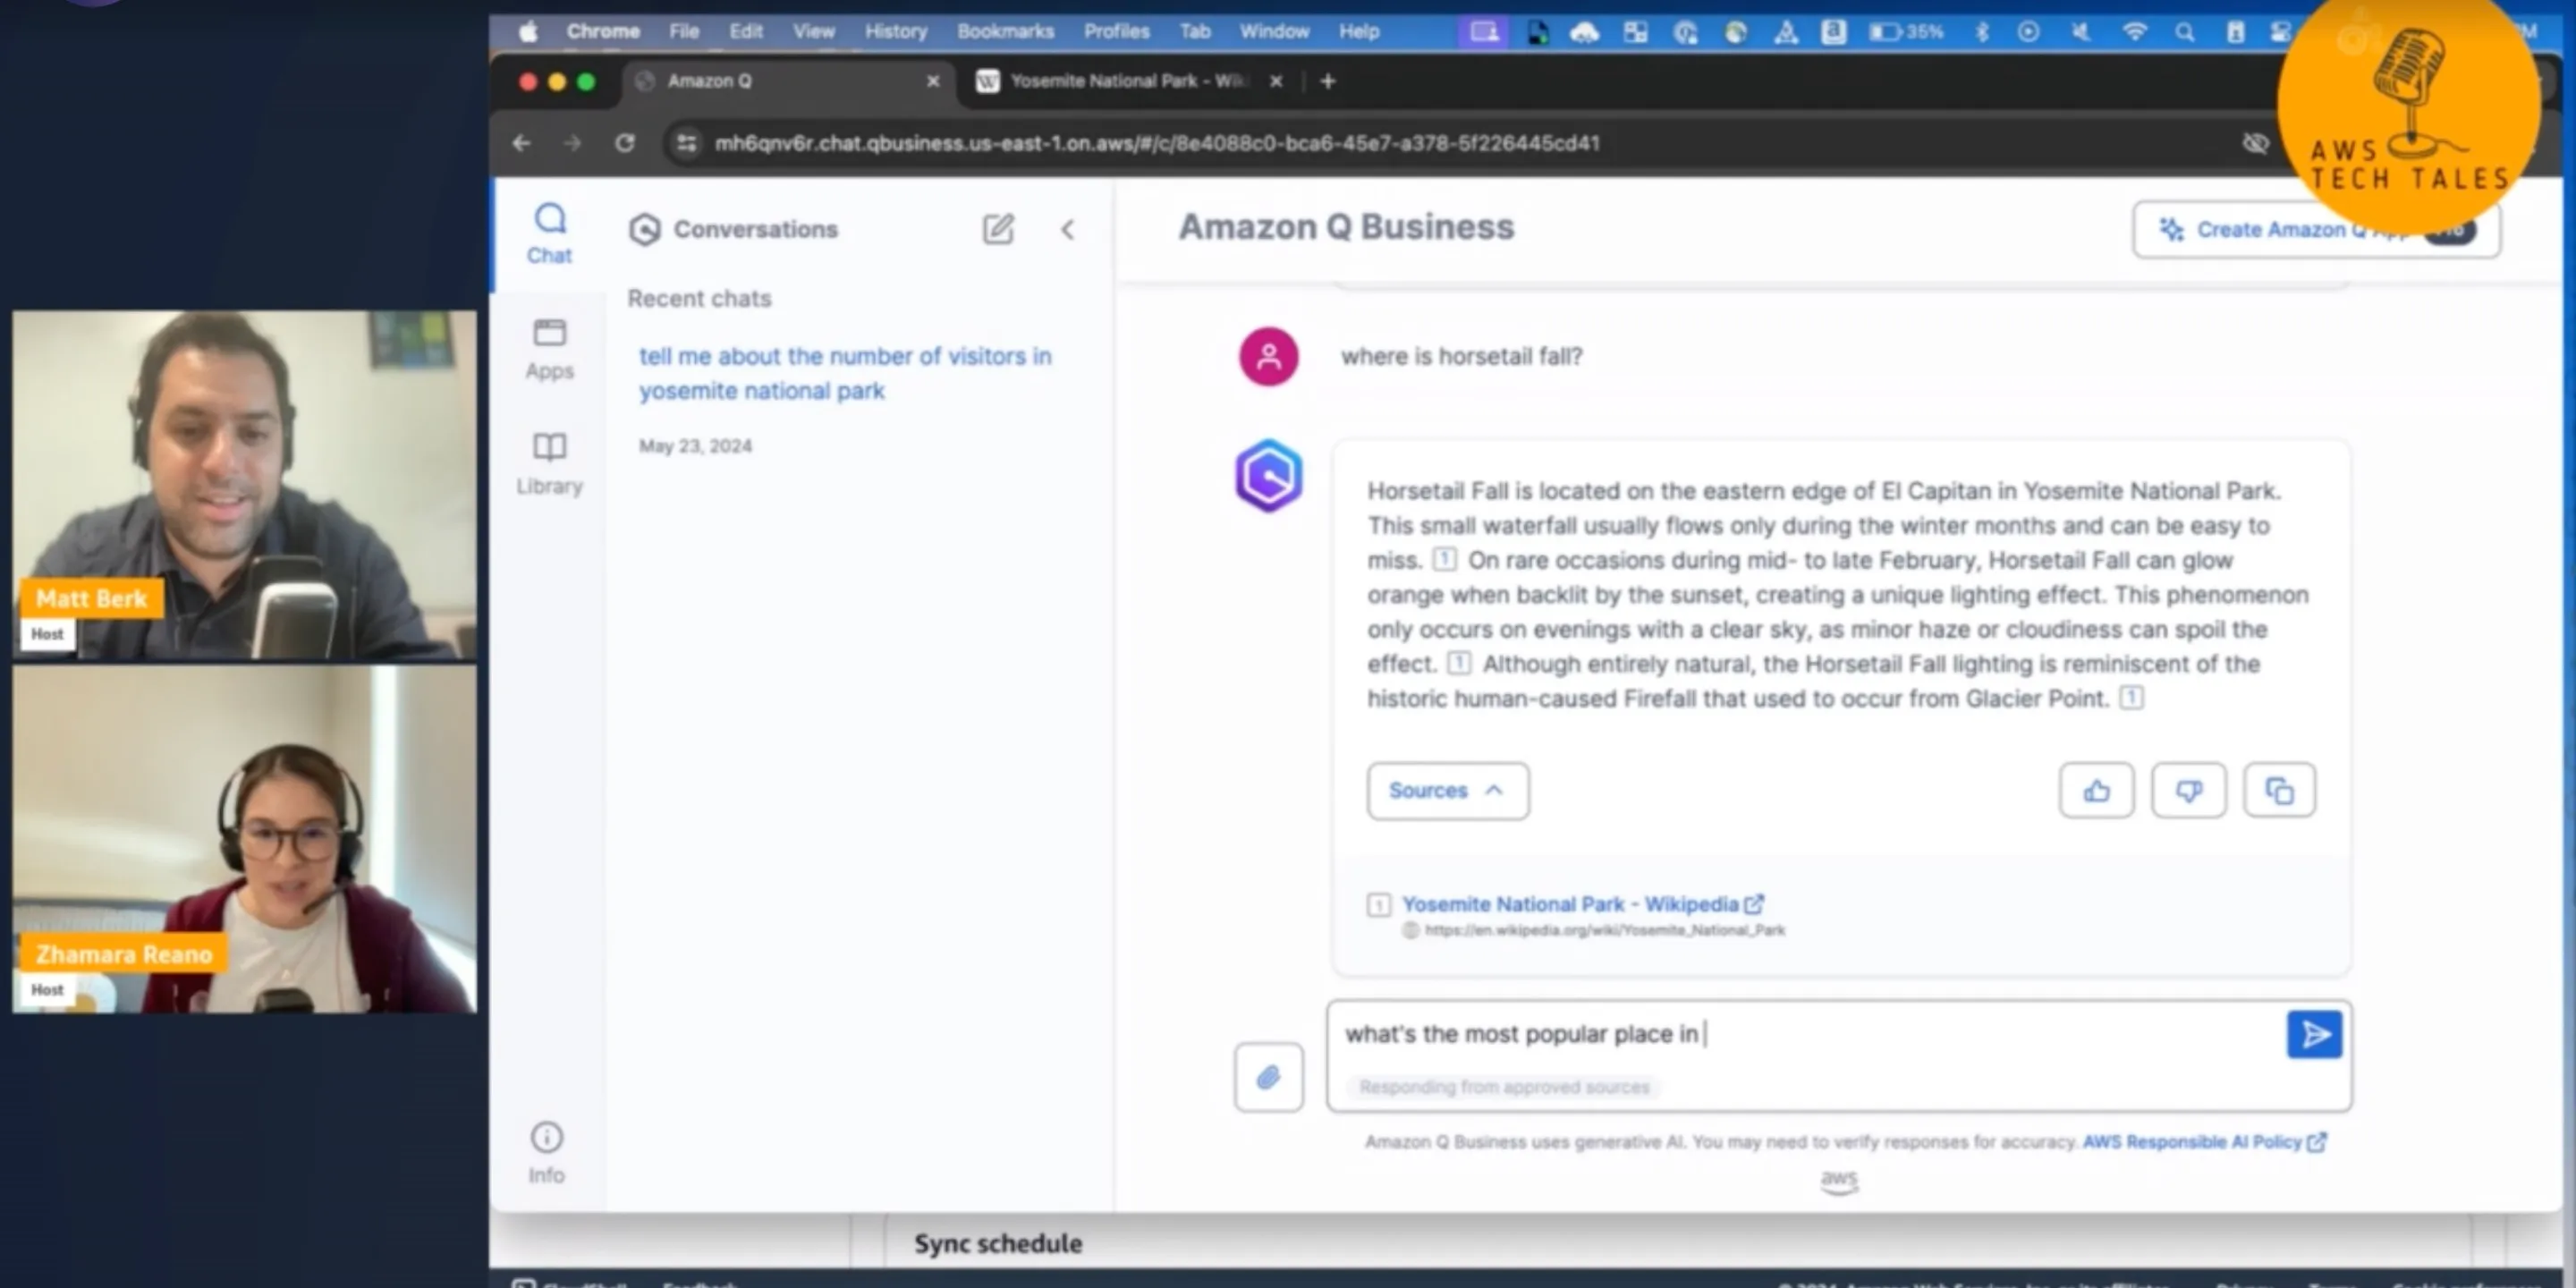Collapse the Sources list
The height and width of the screenshot is (1288, 2576).
point(1447,791)
